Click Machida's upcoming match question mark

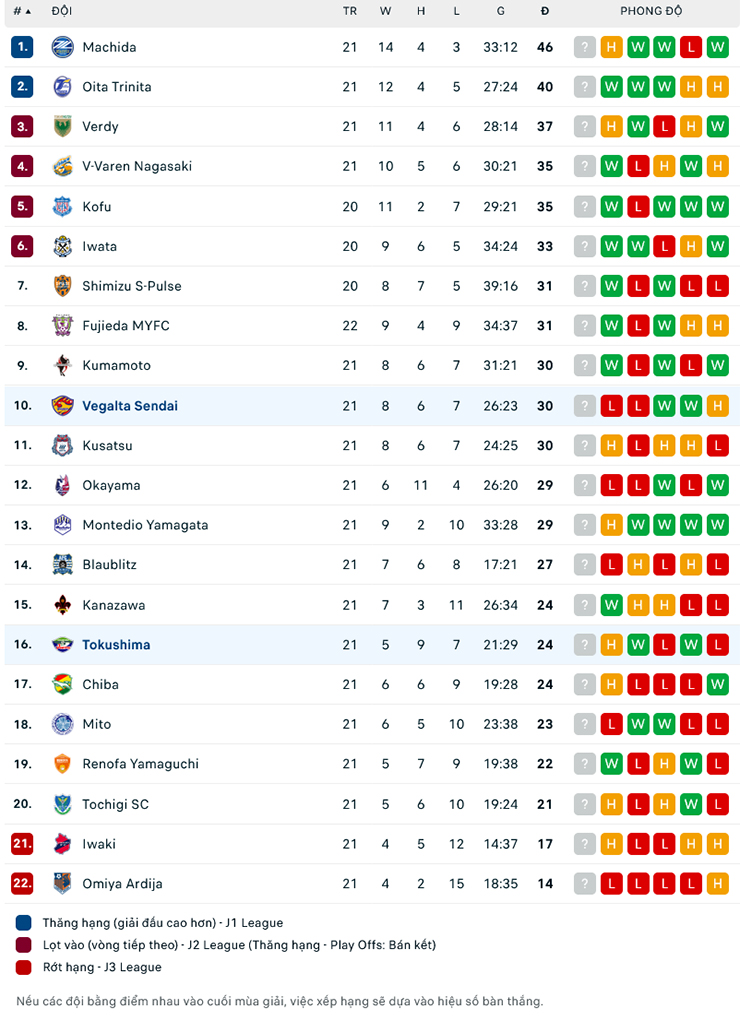585,47
